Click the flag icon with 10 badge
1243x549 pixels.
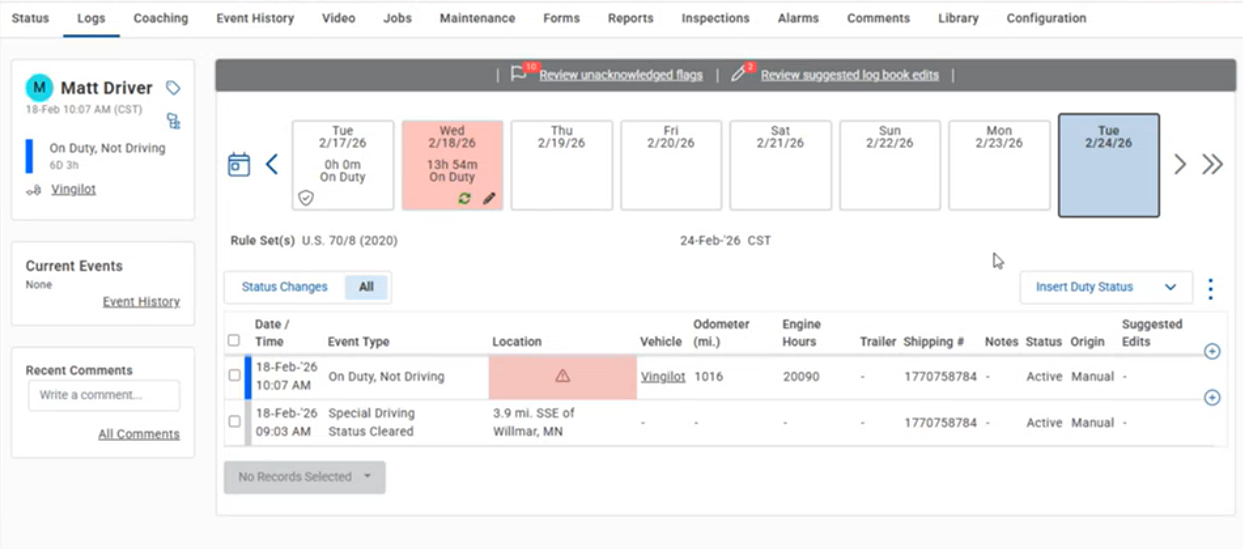tap(519, 73)
